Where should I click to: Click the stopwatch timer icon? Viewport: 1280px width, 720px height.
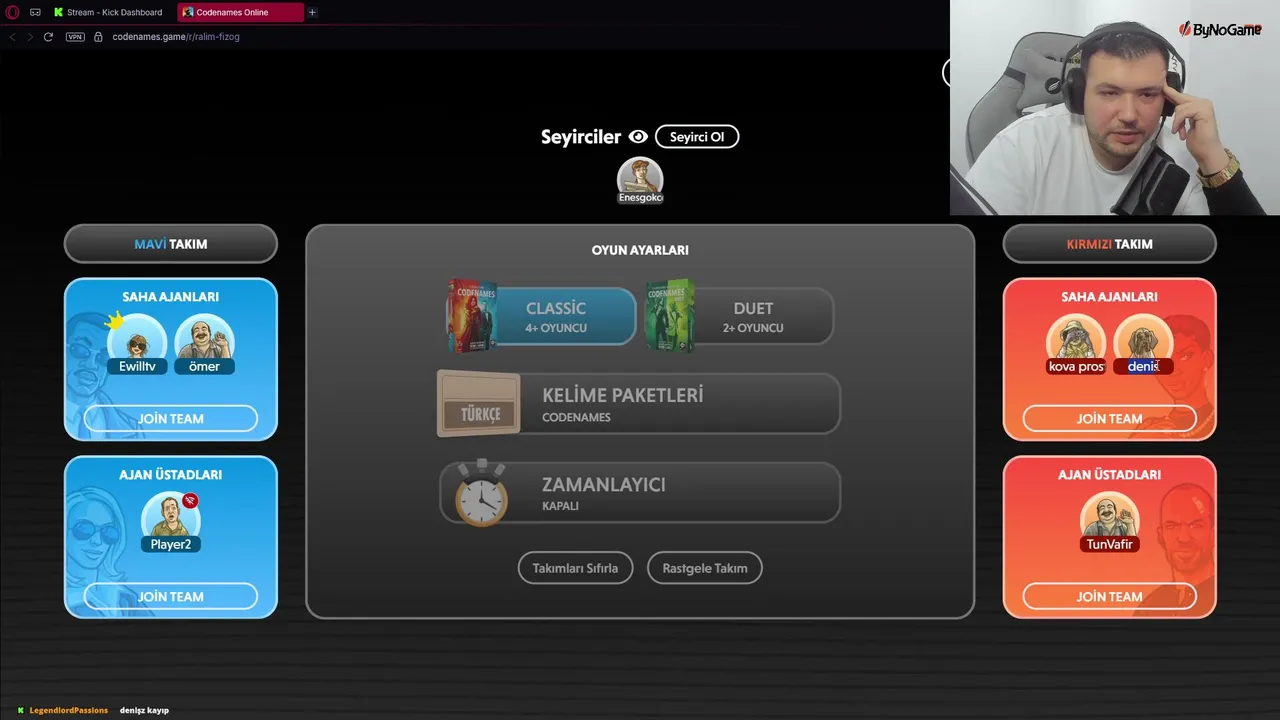(x=482, y=493)
